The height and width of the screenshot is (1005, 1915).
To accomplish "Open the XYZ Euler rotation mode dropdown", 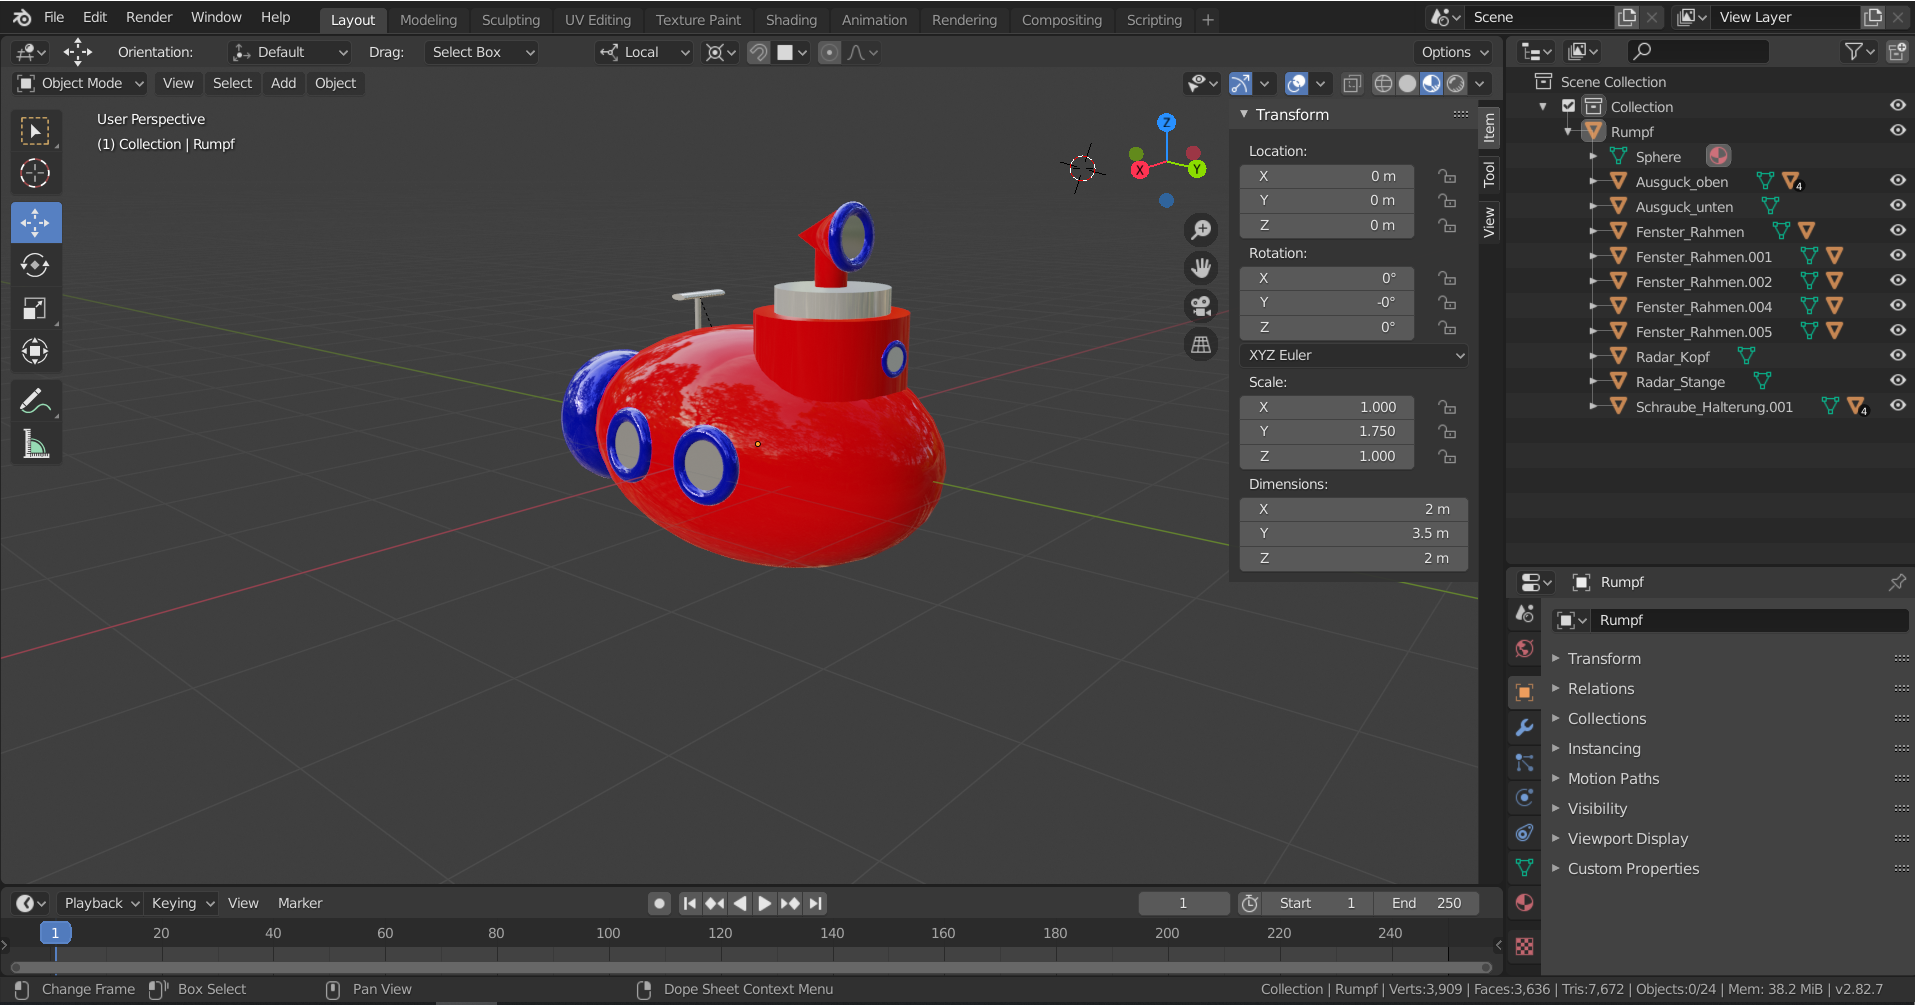I will [1354, 355].
